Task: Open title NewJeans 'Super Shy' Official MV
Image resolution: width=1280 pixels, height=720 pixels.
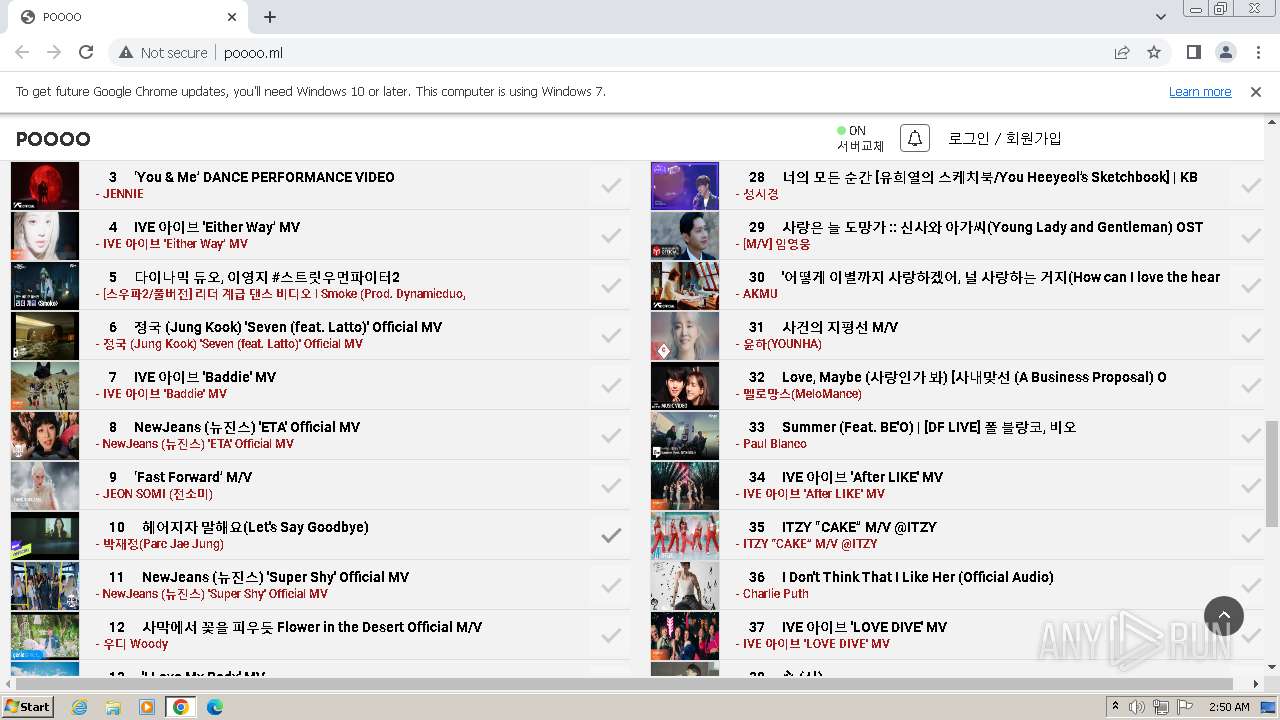Action: tap(275, 577)
